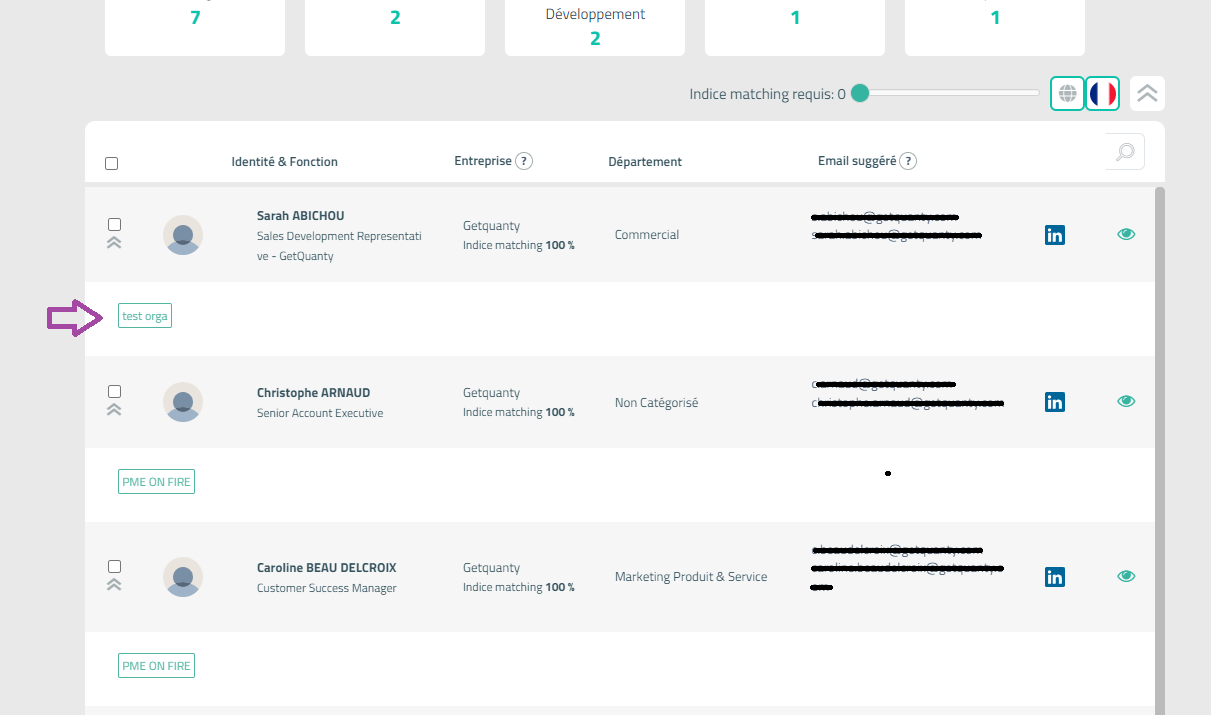Open Caroline Beau Delcroix's LinkedIn icon
1211x715 pixels.
click(x=1054, y=577)
